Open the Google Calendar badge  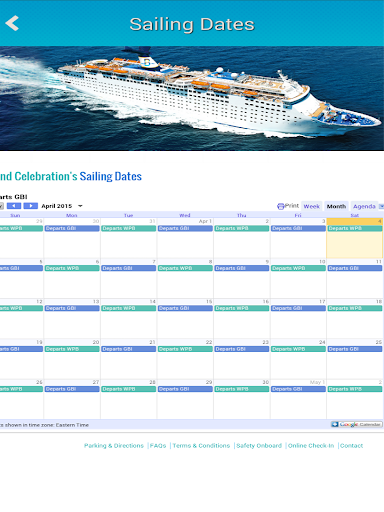[356, 424]
